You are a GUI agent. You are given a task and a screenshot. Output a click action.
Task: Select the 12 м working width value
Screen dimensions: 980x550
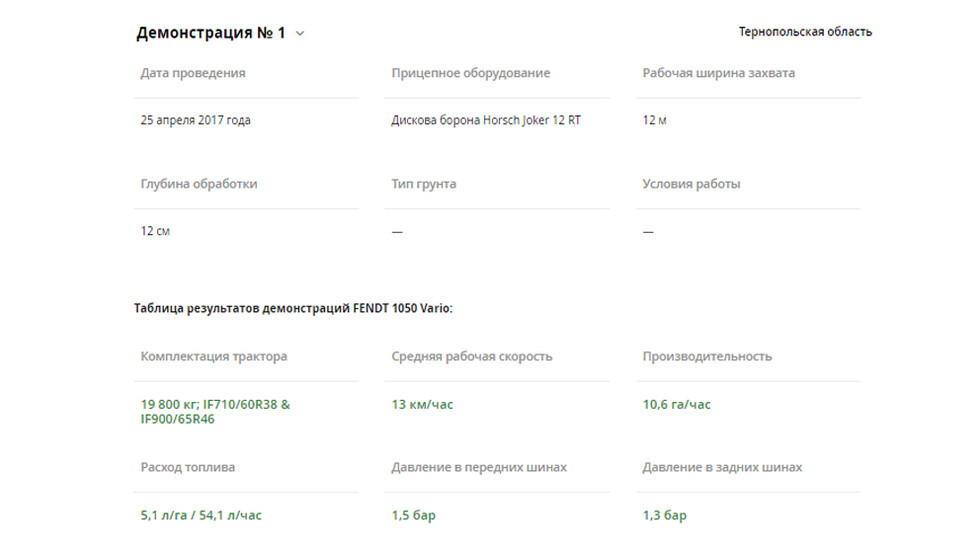click(x=654, y=120)
